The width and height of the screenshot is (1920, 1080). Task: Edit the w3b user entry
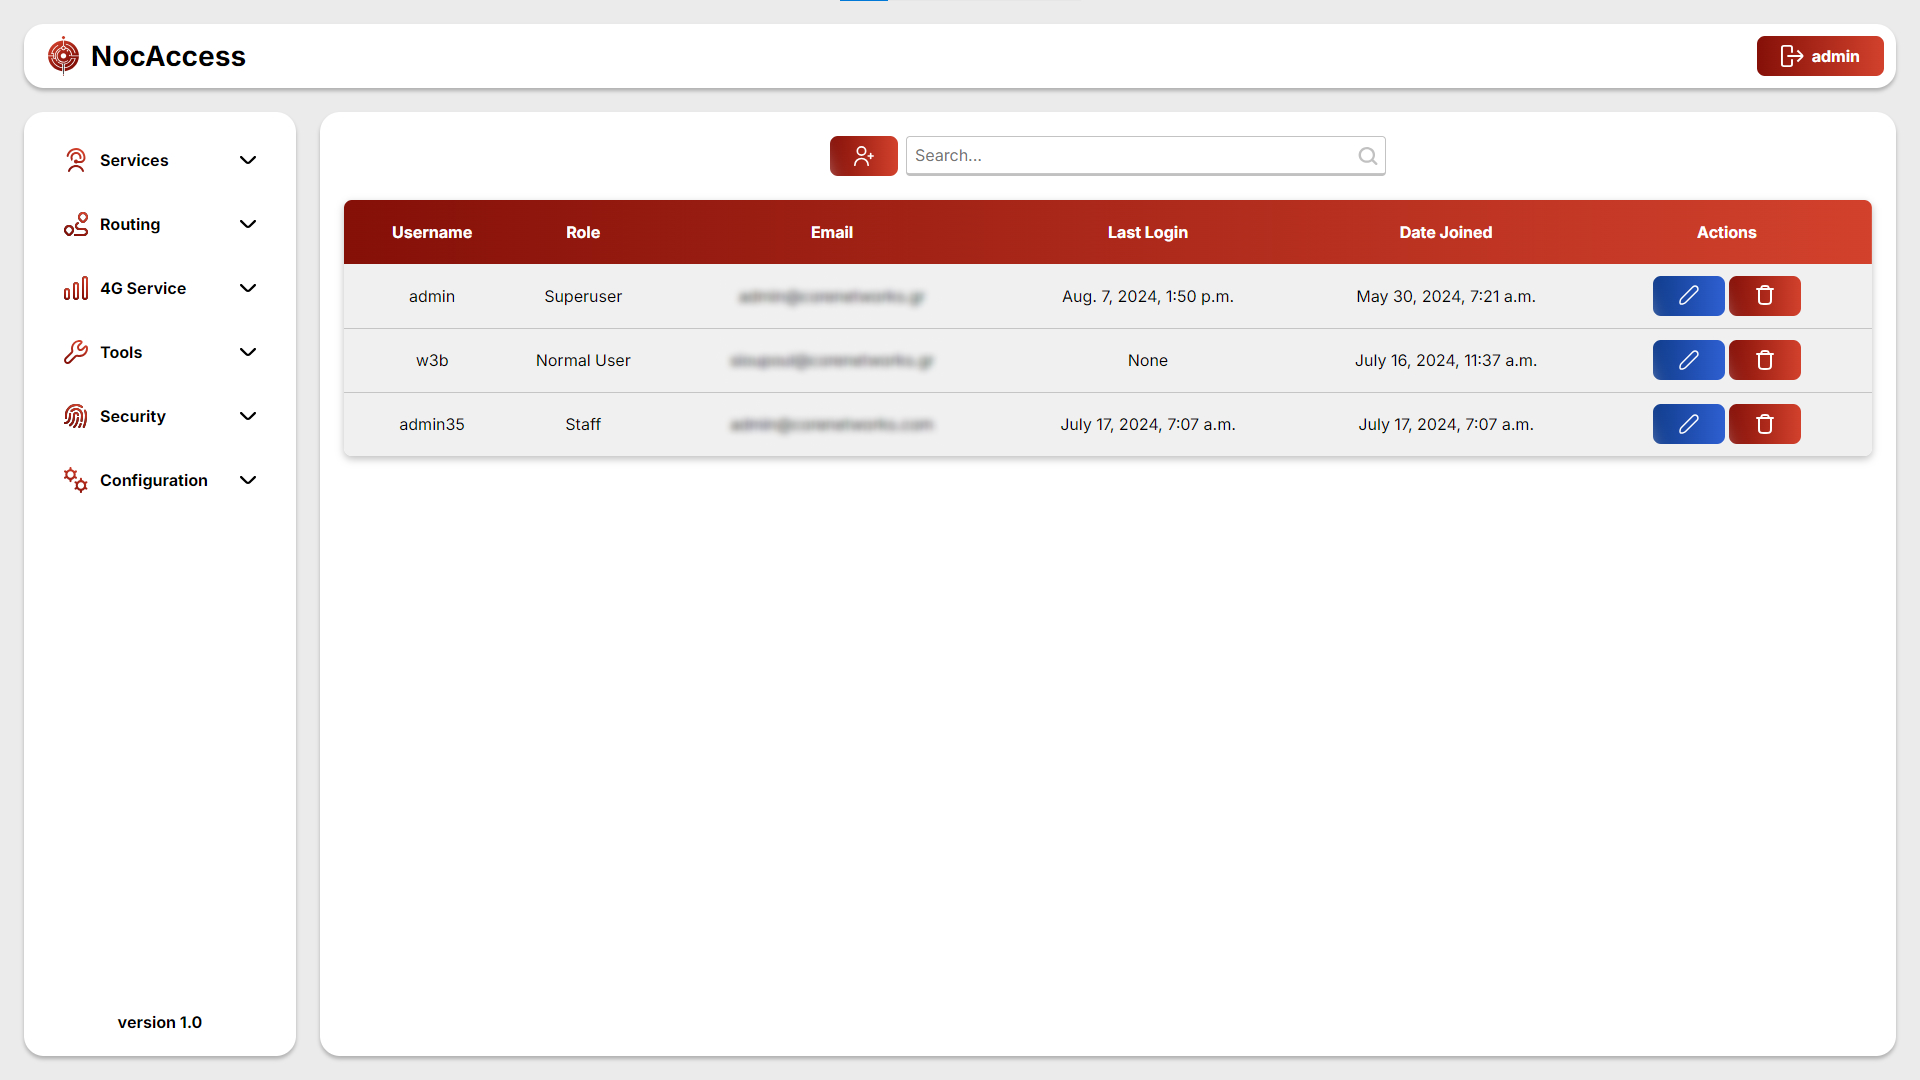(x=1688, y=360)
